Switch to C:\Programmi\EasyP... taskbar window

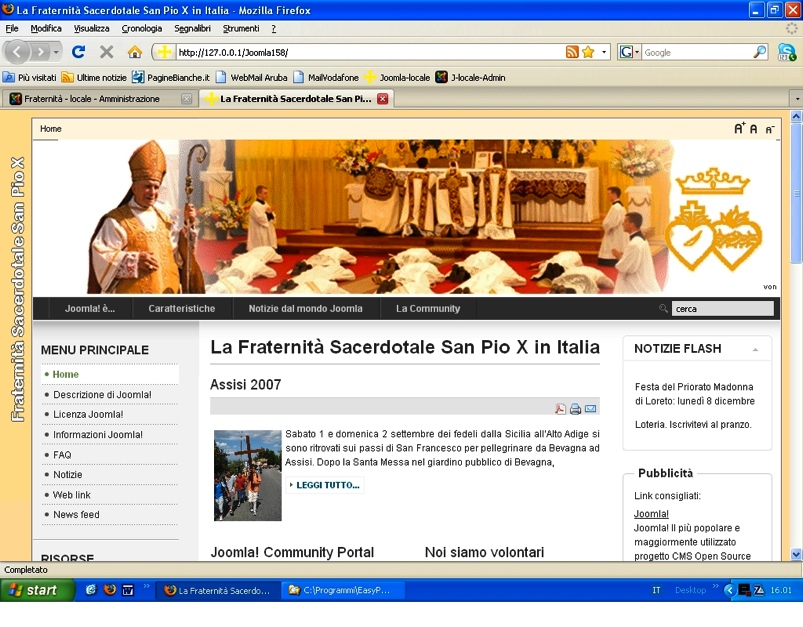pos(344,590)
